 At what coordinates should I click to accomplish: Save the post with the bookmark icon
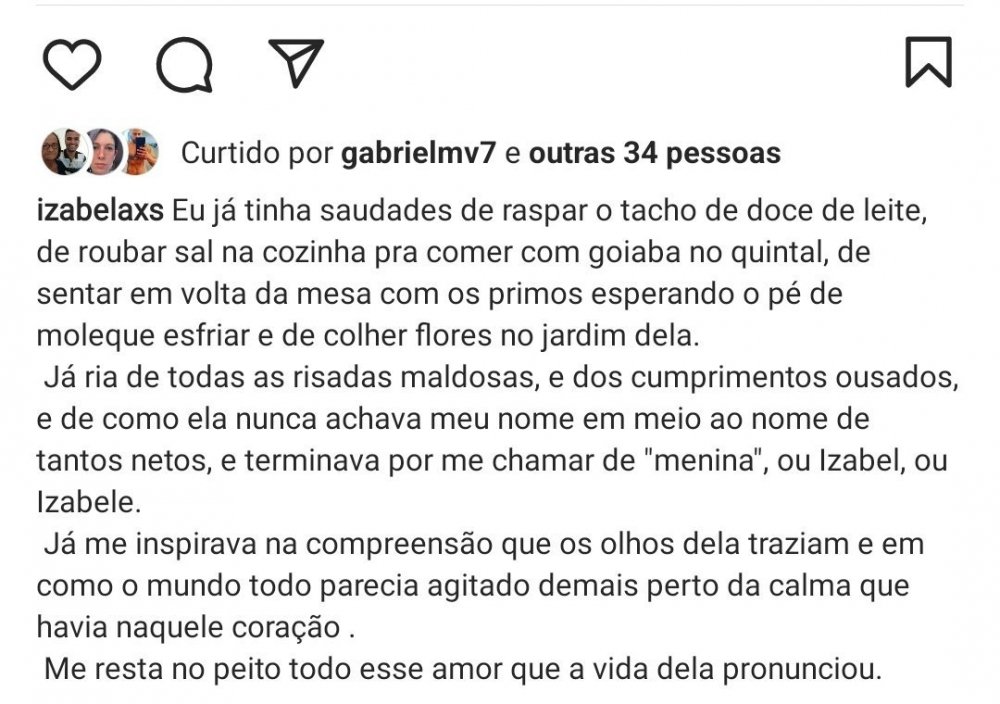[928, 62]
